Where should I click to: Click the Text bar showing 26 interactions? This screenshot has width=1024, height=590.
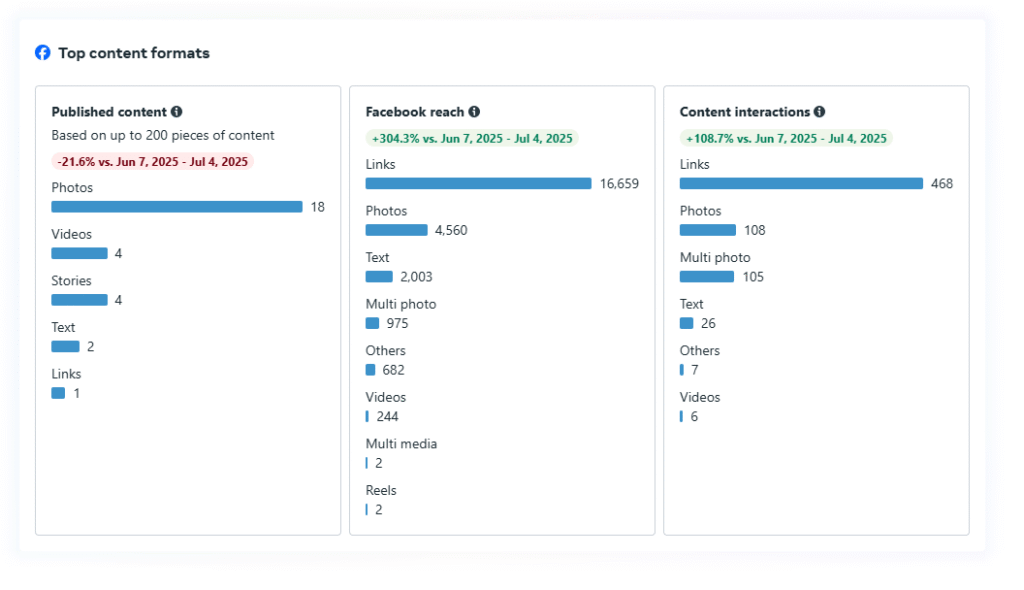click(x=686, y=323)
